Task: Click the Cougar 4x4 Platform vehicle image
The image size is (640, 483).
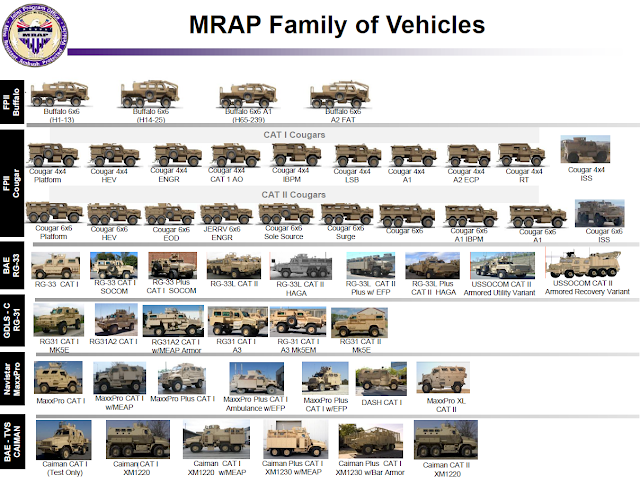Action: point(53,155)
